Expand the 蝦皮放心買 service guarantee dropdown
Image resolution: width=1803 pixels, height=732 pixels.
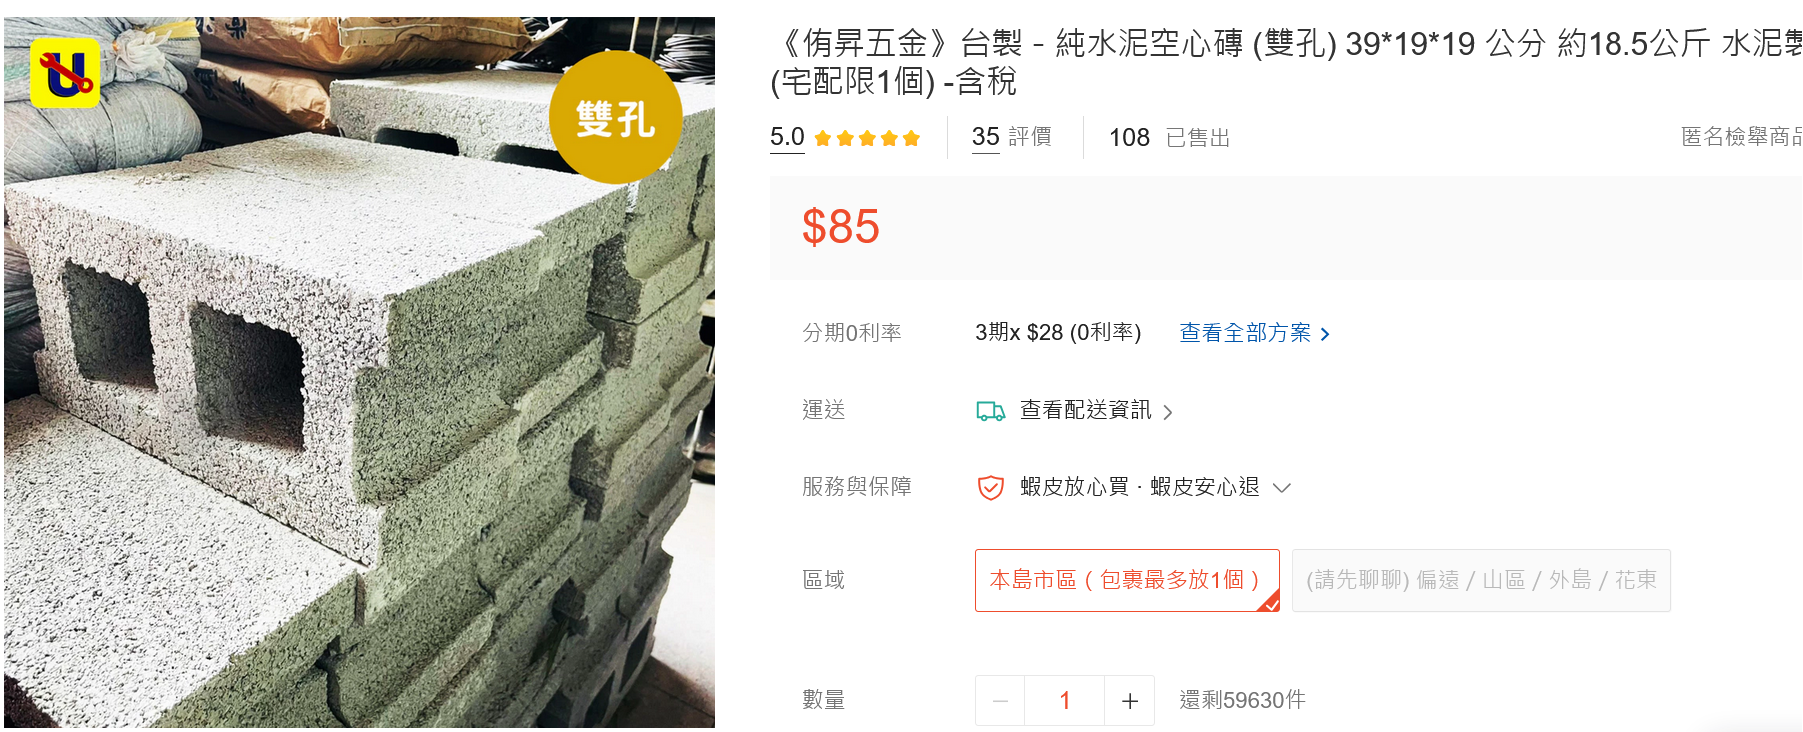click(1282, 488)
